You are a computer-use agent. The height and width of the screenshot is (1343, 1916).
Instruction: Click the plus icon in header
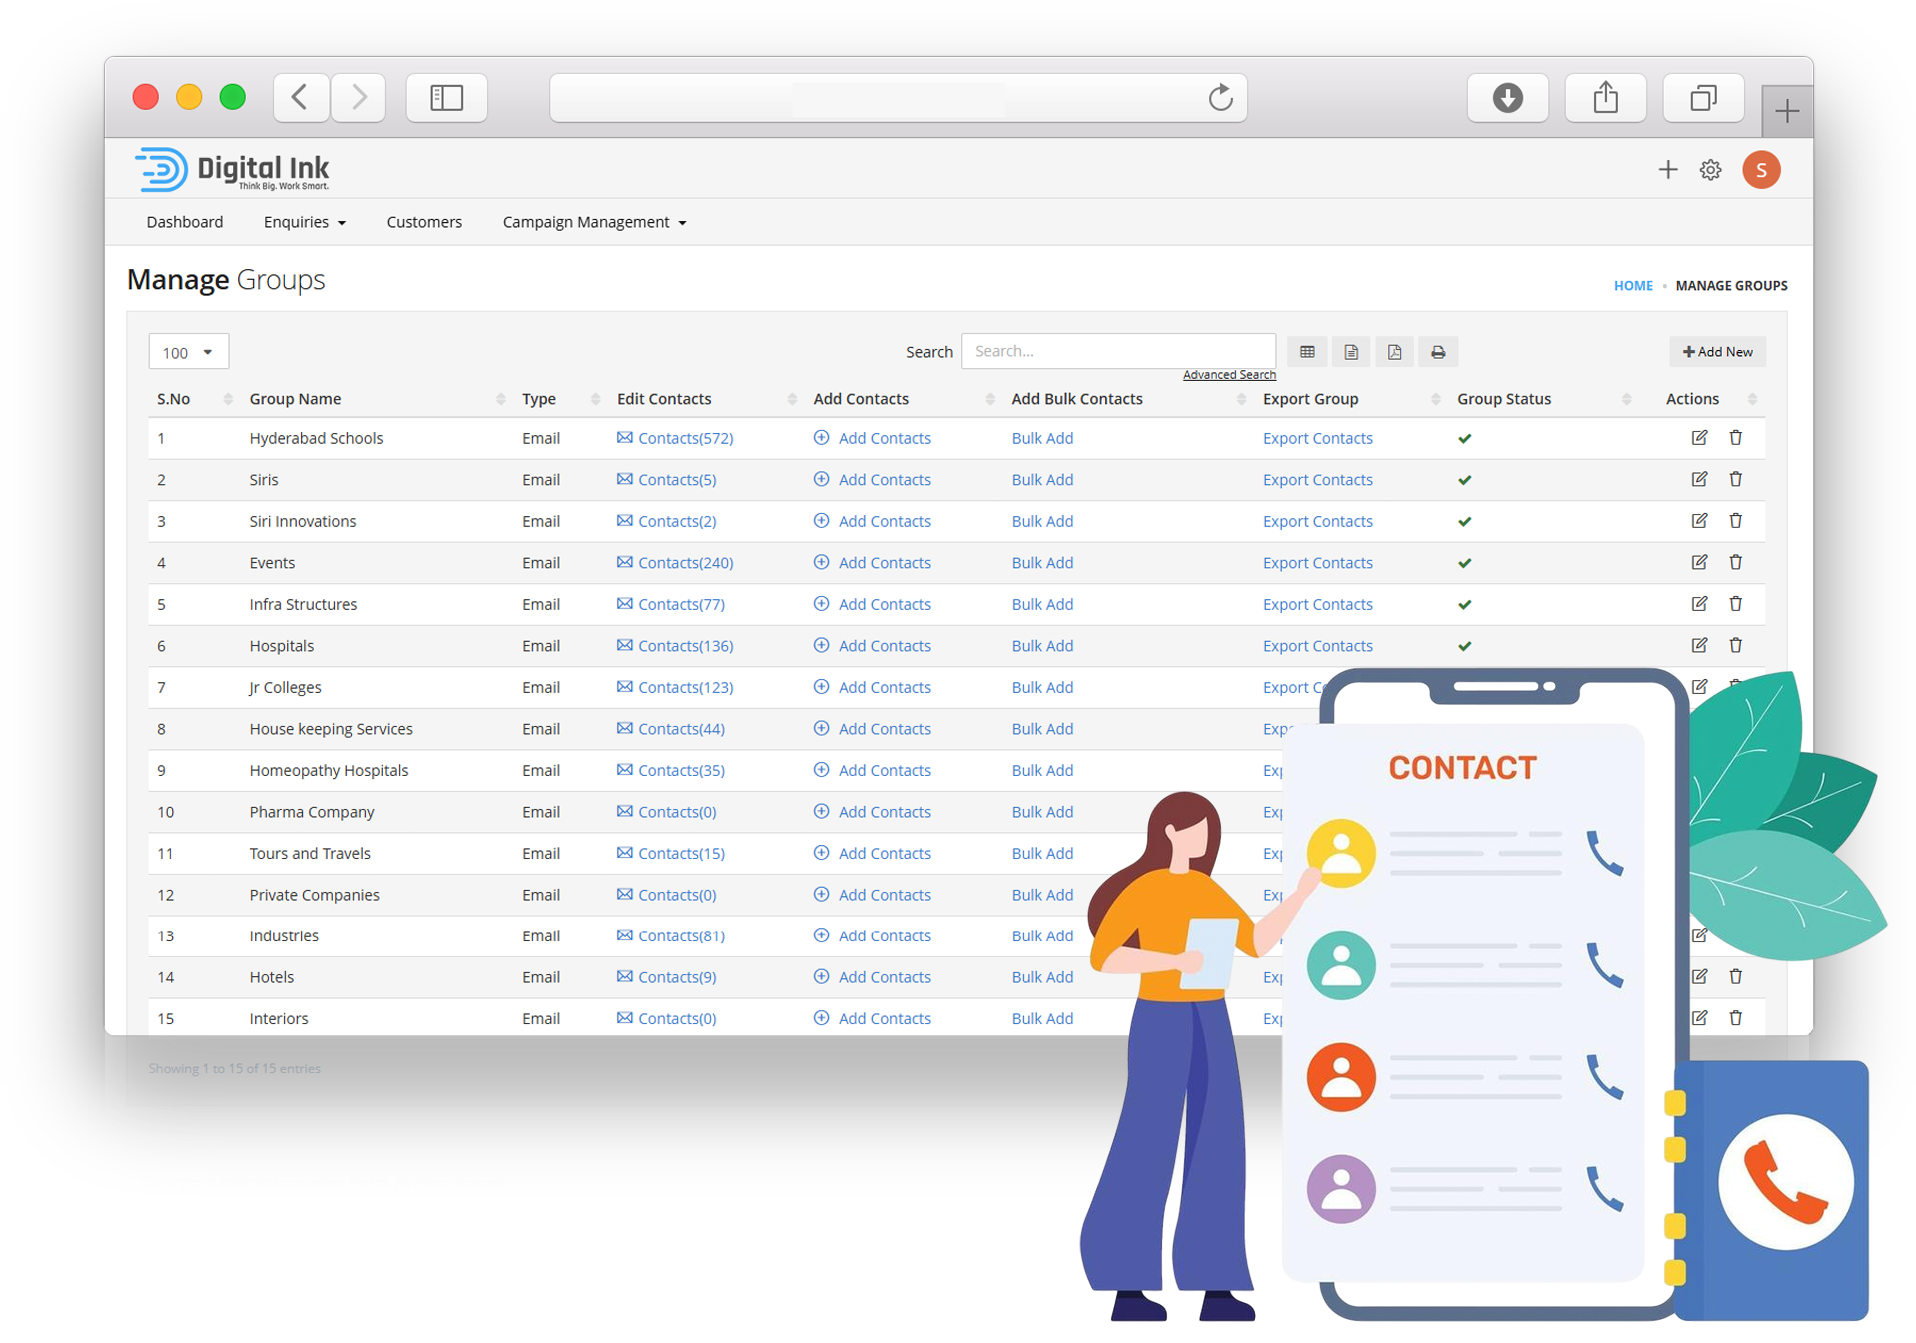coord(1667,170)
